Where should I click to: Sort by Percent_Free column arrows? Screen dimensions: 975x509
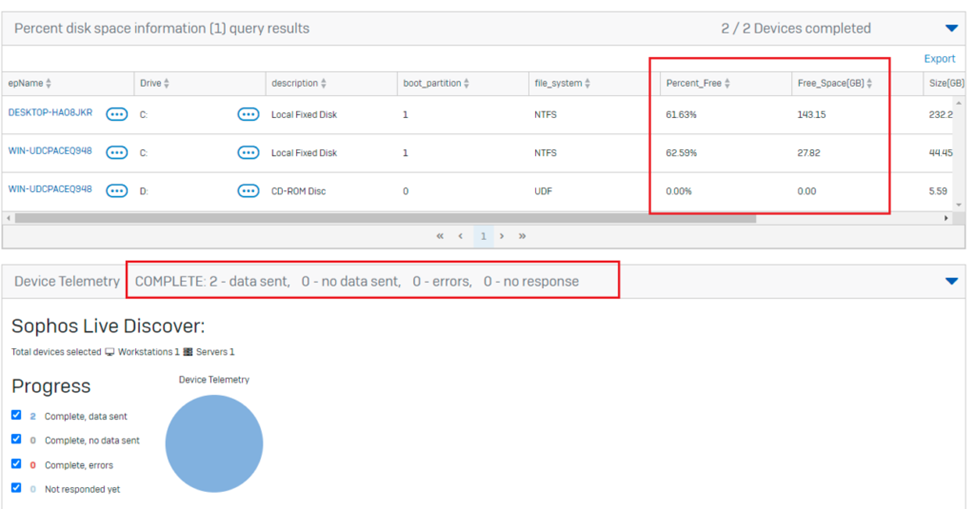click(727, 83)
